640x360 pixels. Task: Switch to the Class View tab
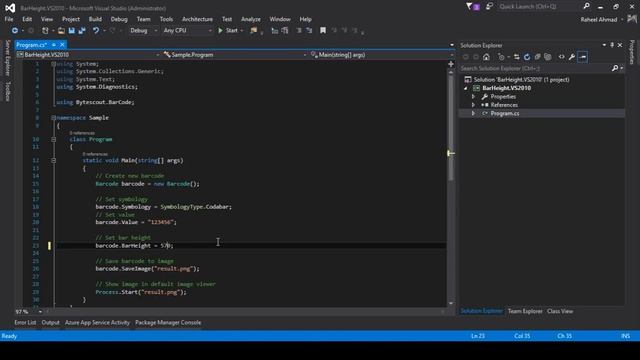click(x=560, y=311)
